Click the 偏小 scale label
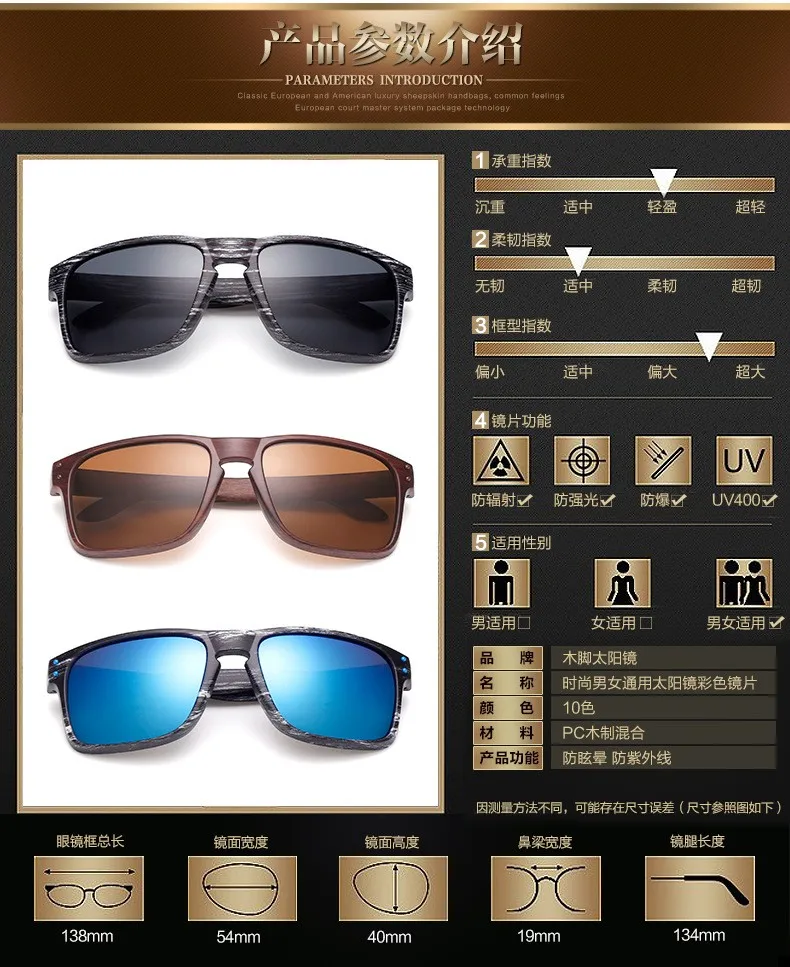The height and width of the screenshot is (967, 790). click(490, 372)
